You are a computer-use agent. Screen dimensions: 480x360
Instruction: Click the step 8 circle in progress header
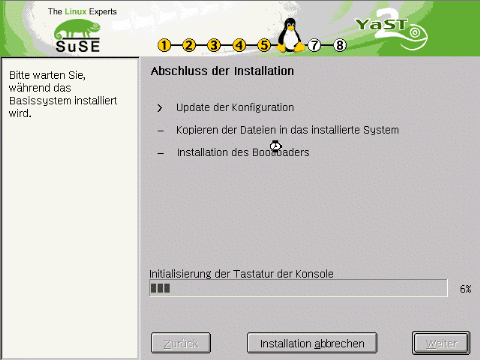click(x=340, y=45)
